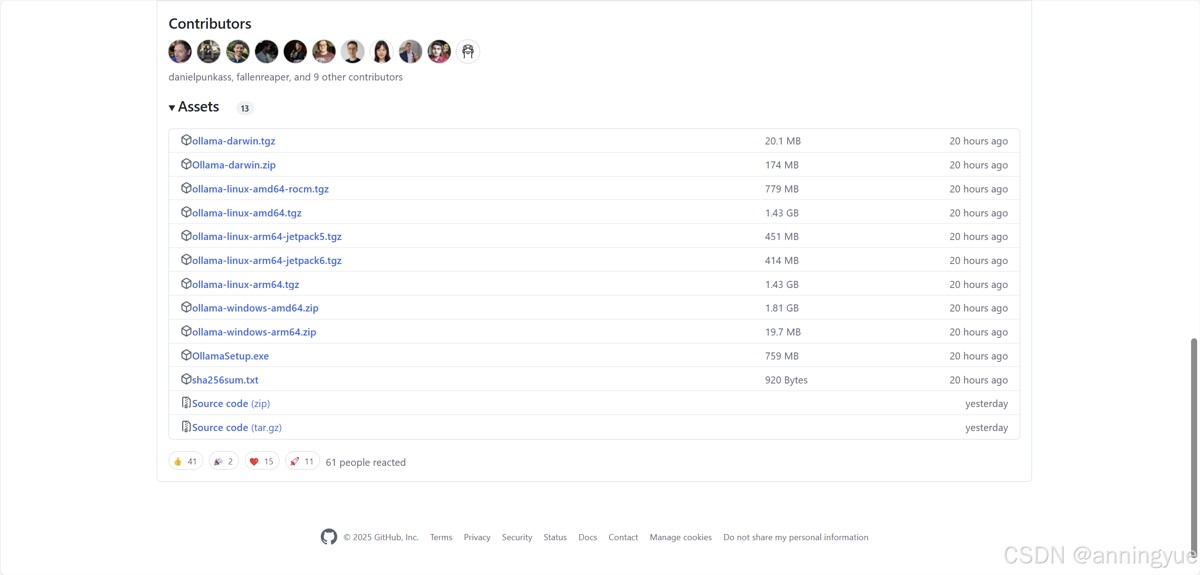Download Ollama-darwin.zip file

[x=234, y=165]
